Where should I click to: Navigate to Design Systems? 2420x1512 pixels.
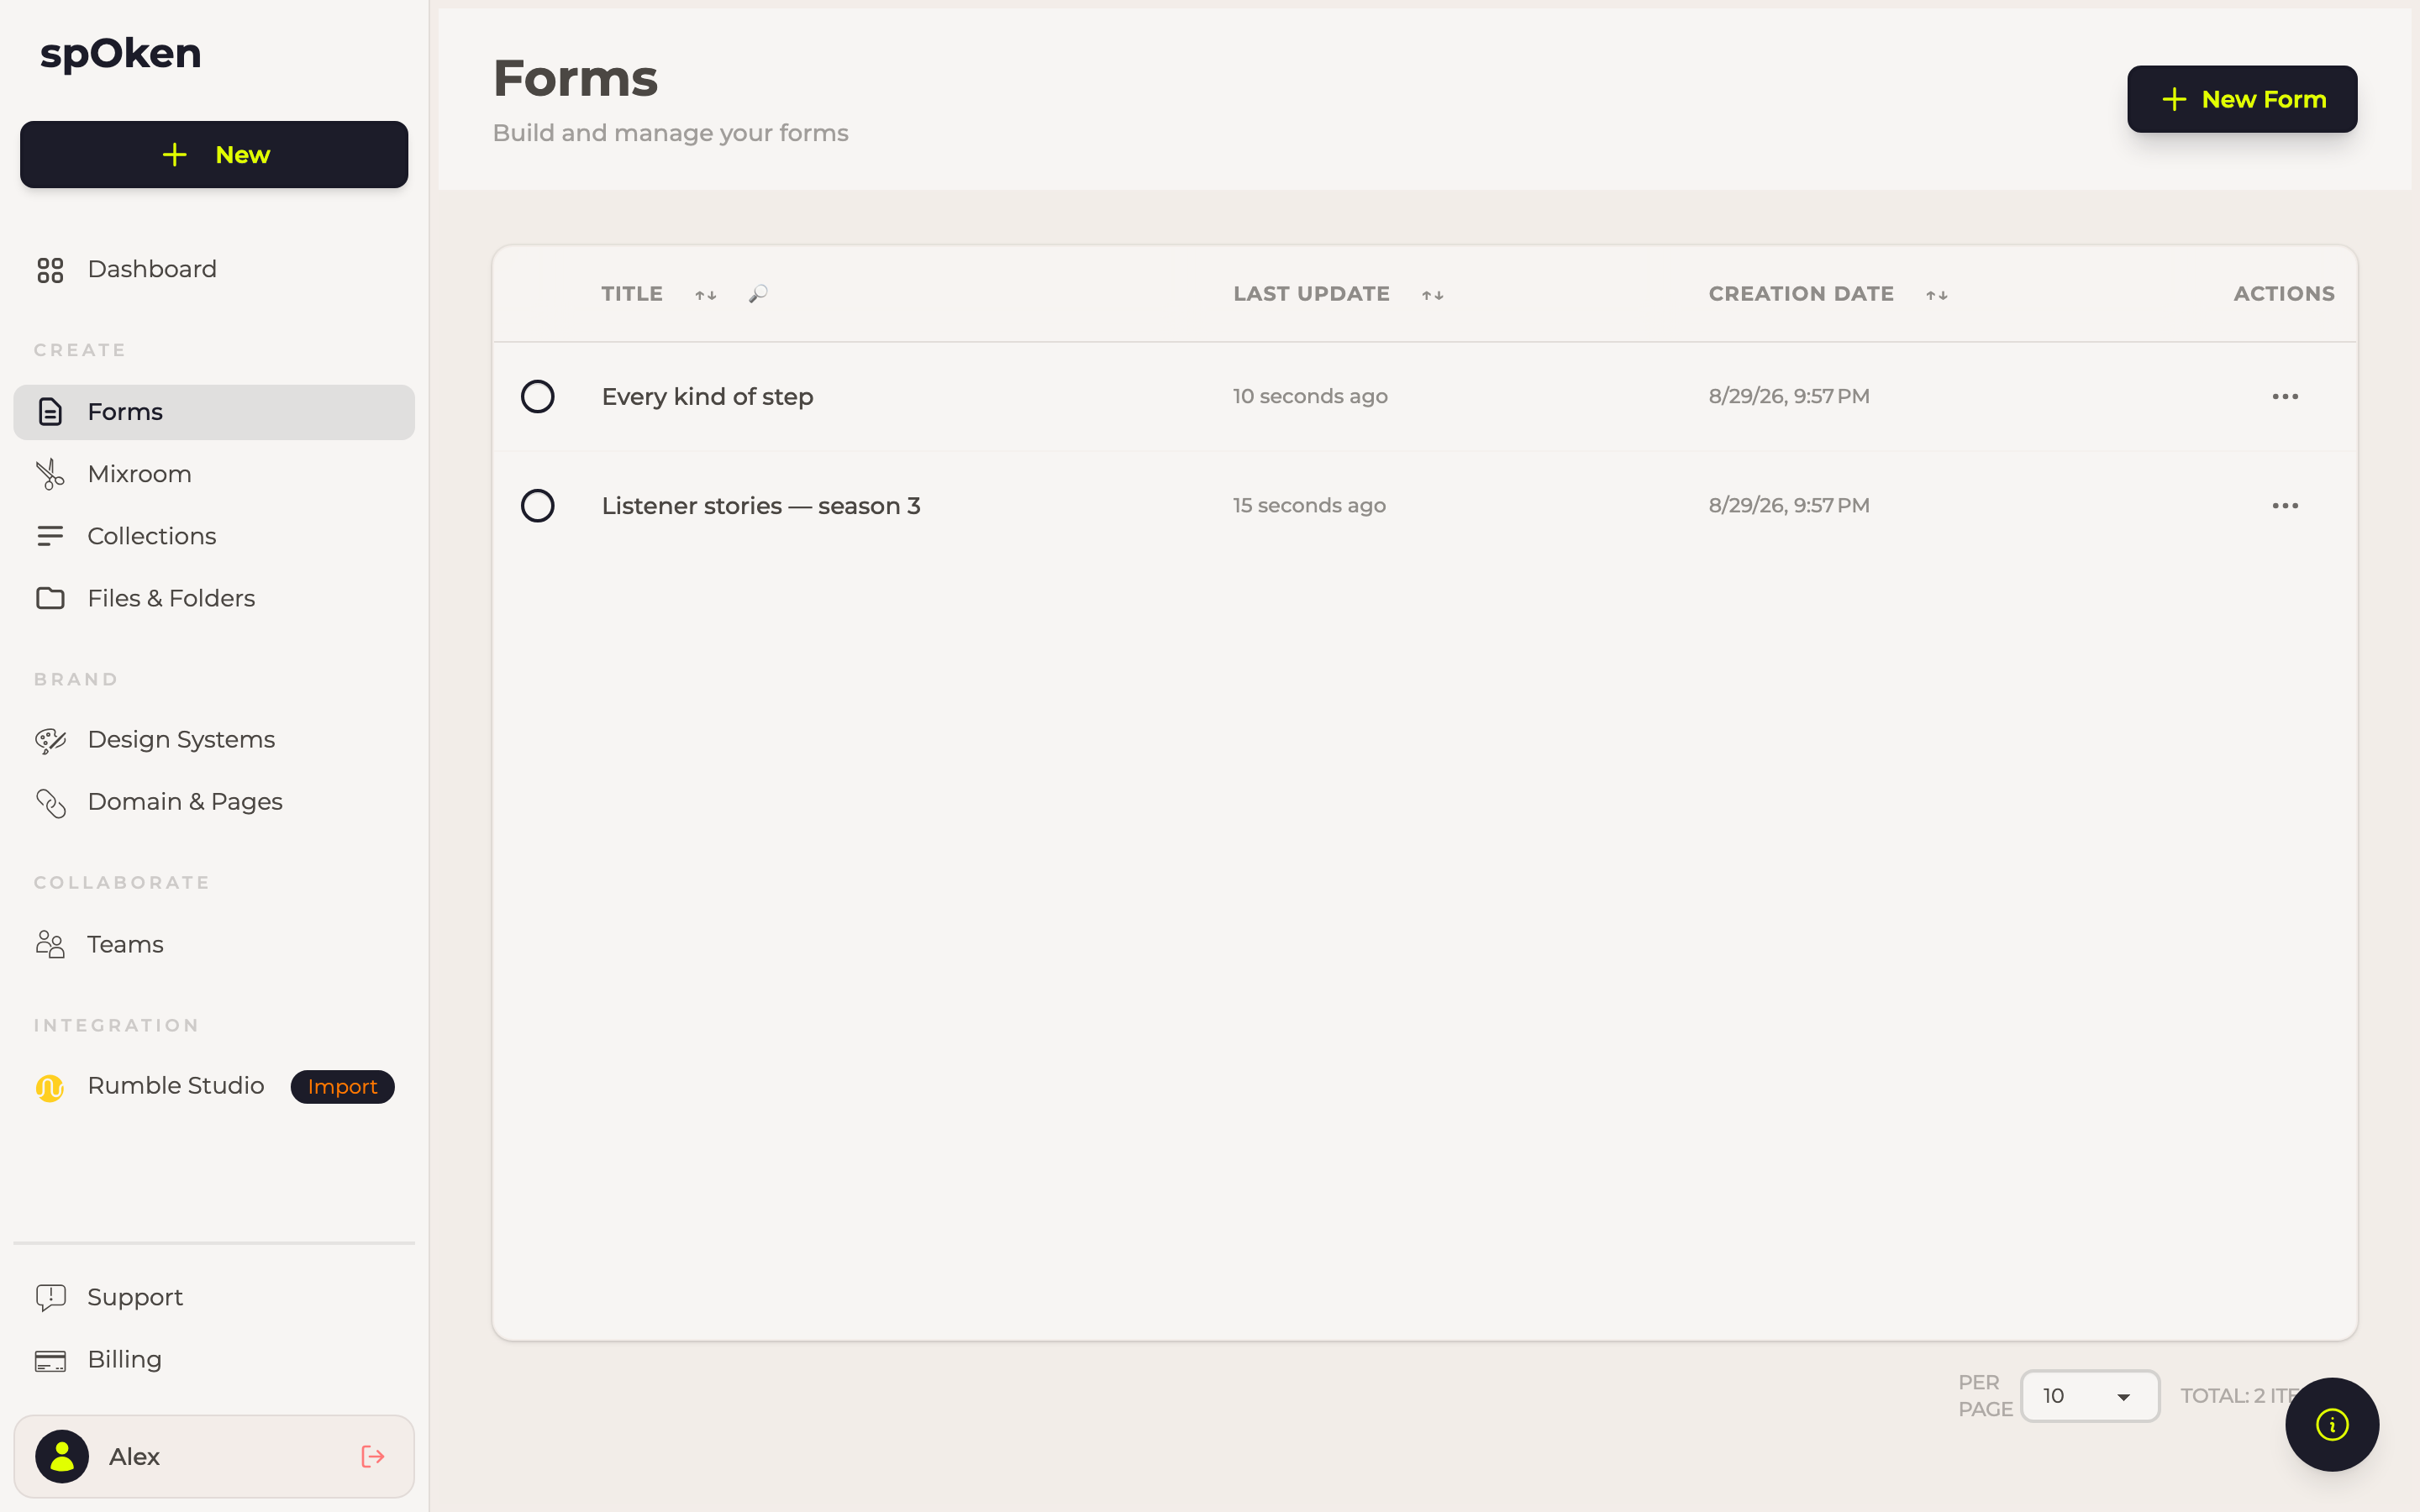[x=214, y=740]
